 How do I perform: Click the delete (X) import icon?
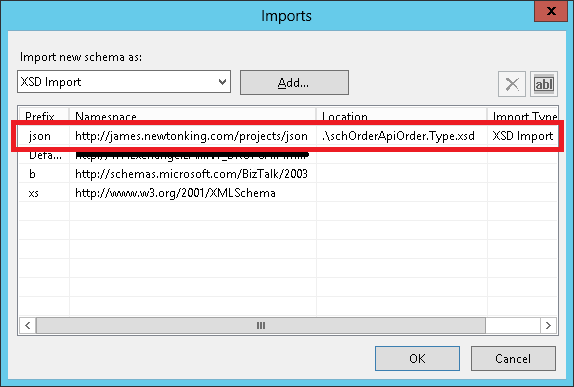pyautogui.click(x=512, y=84)
